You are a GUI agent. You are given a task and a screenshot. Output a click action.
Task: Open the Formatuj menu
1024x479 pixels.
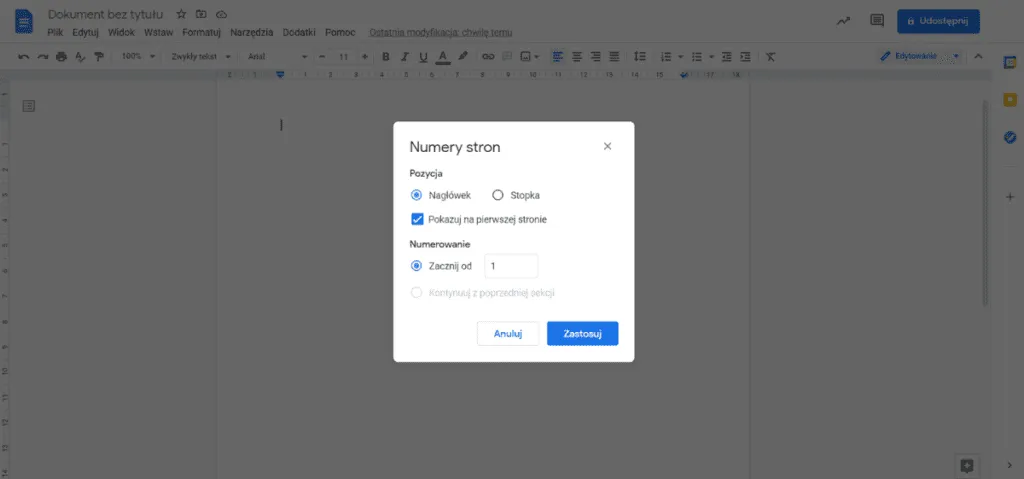click(201, 32)
